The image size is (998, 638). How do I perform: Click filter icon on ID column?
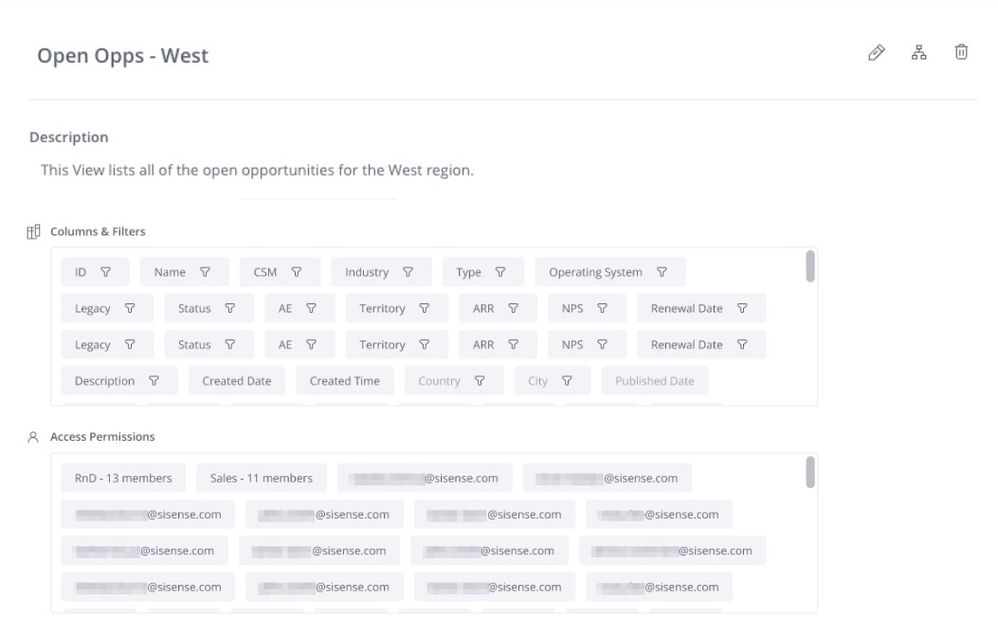(106, 272)
